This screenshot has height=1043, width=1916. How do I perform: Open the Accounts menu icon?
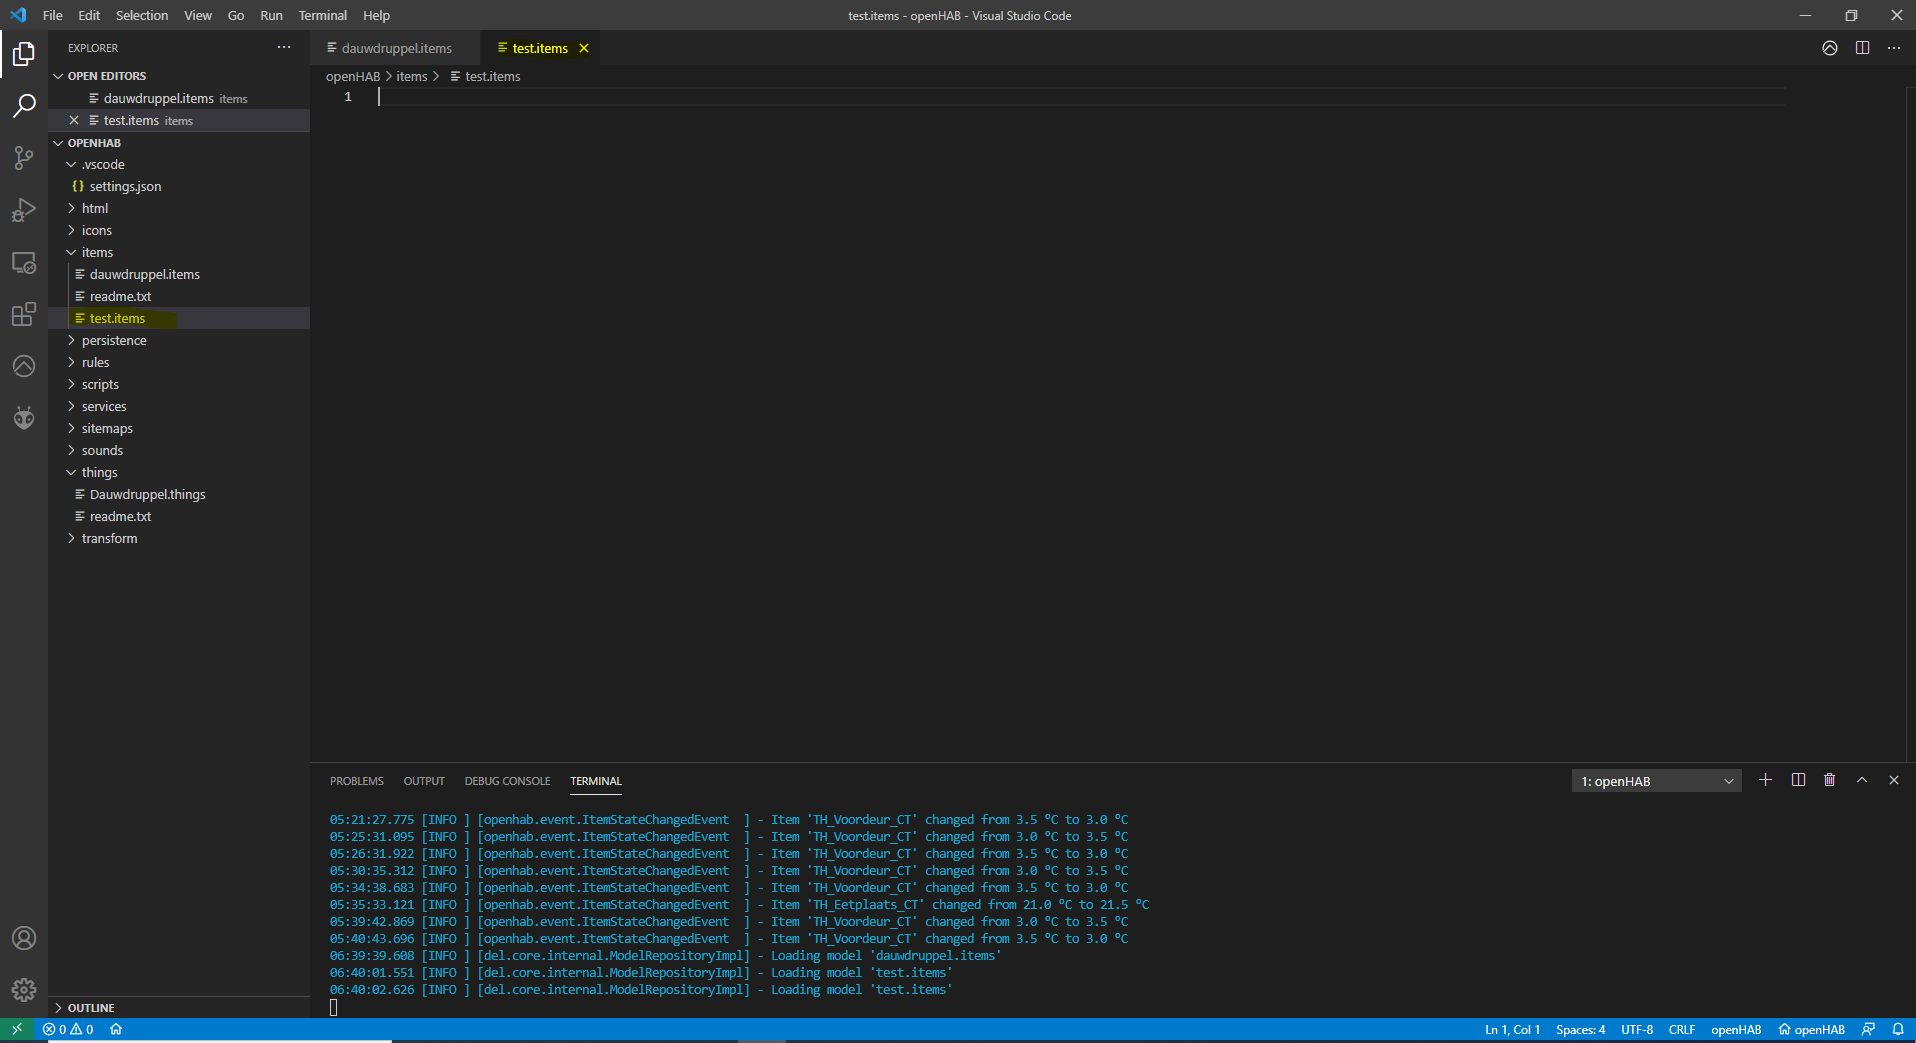tap(24, 938)
